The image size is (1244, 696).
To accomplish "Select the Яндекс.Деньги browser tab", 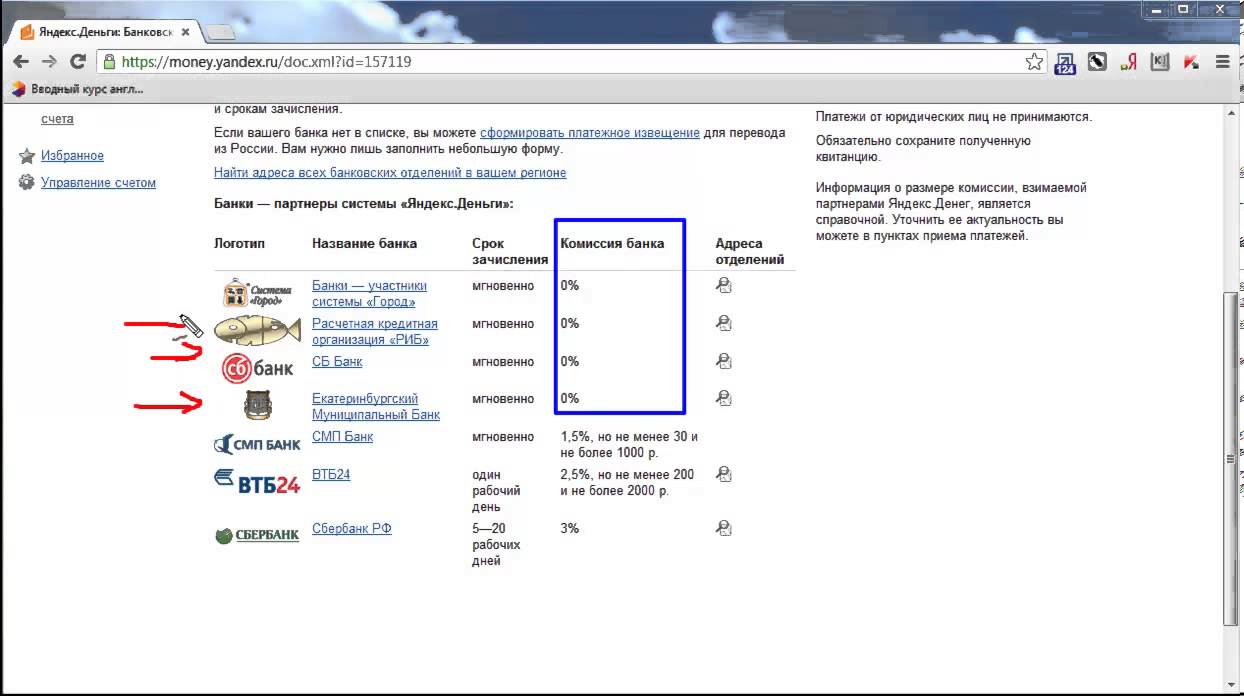I will click(104, 32).
